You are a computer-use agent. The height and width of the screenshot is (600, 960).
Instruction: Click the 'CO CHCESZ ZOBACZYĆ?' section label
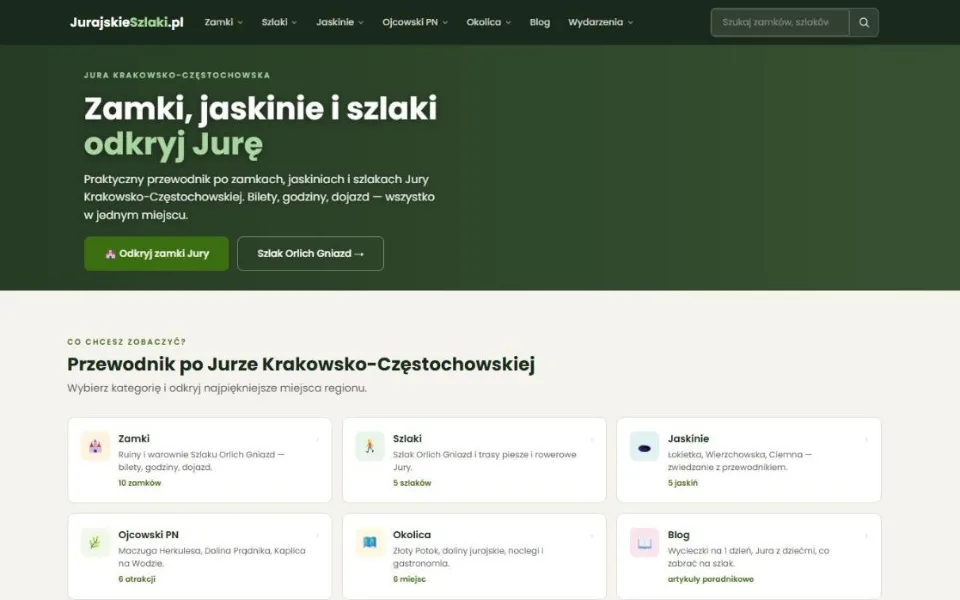[127, 342]
